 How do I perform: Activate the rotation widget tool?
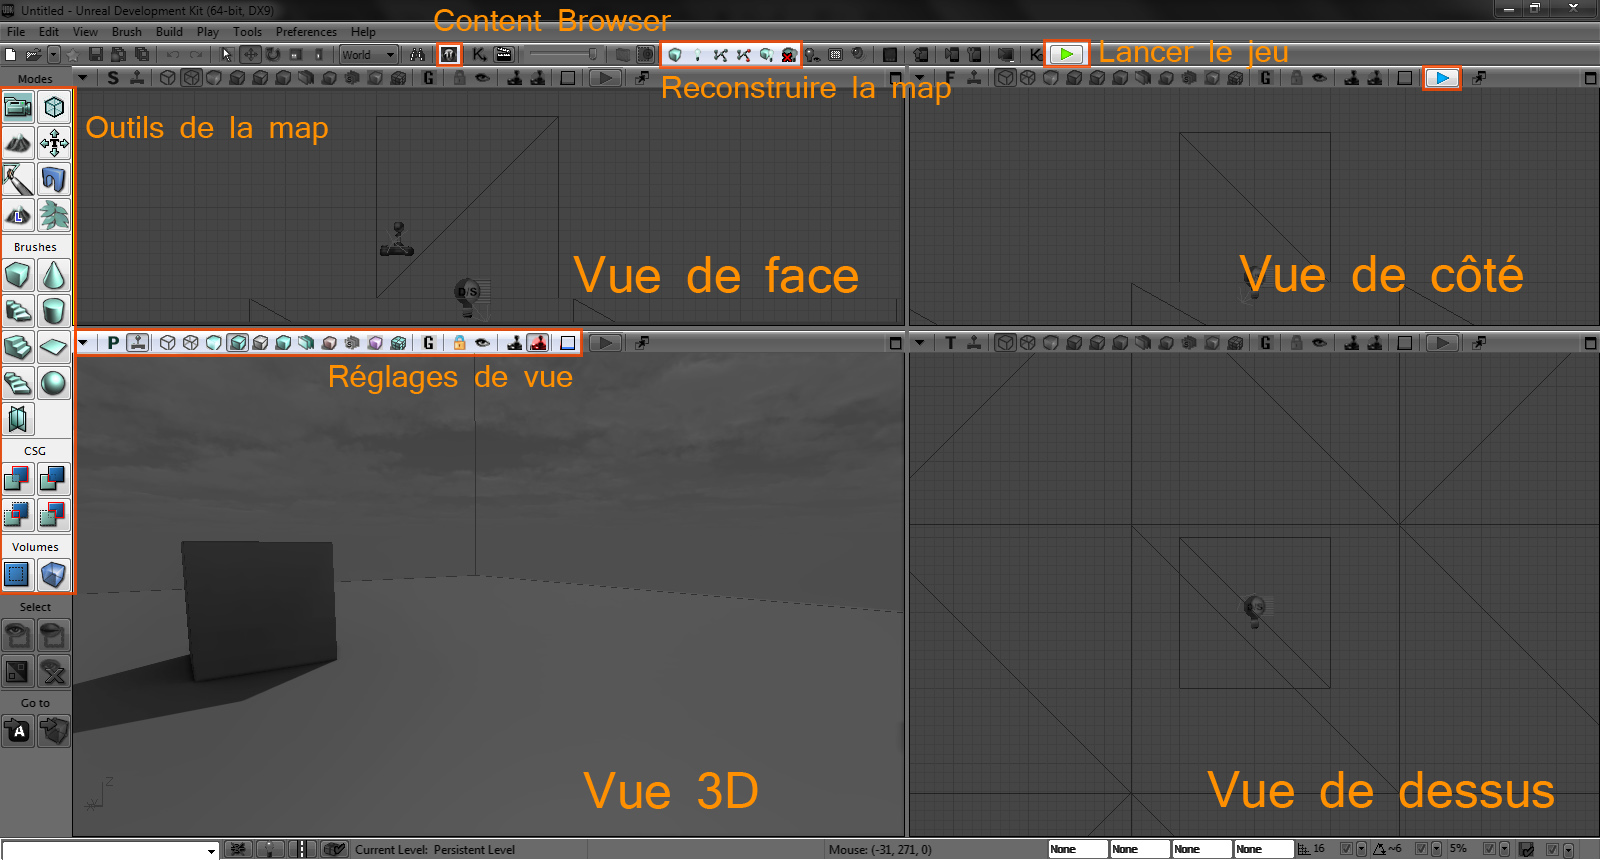click(273, 54)
